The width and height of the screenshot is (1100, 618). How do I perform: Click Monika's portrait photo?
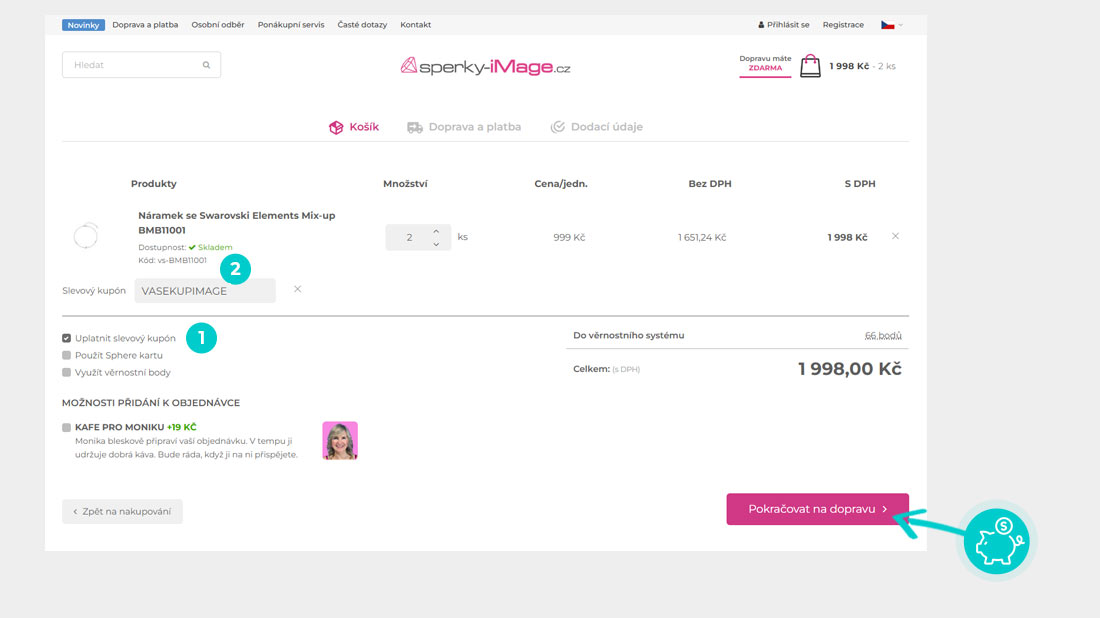[340, 440]
